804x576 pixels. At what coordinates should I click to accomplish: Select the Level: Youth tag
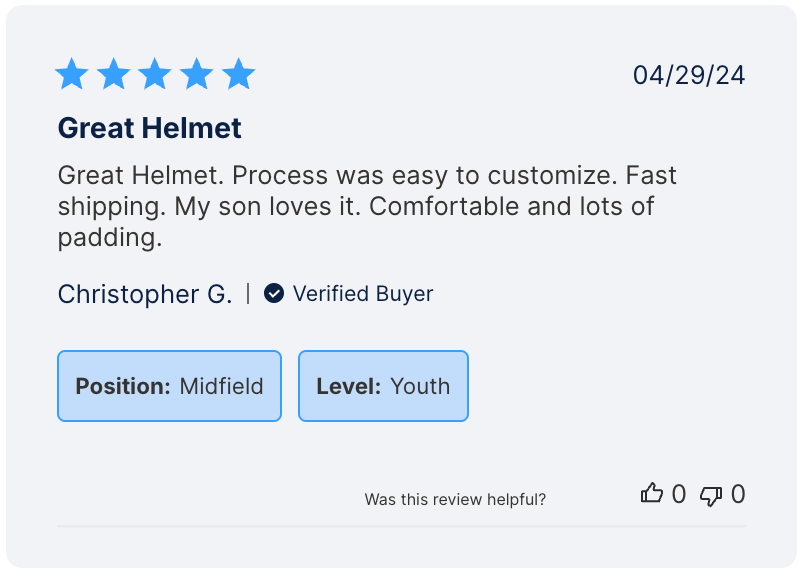click(x=383, y=386)
